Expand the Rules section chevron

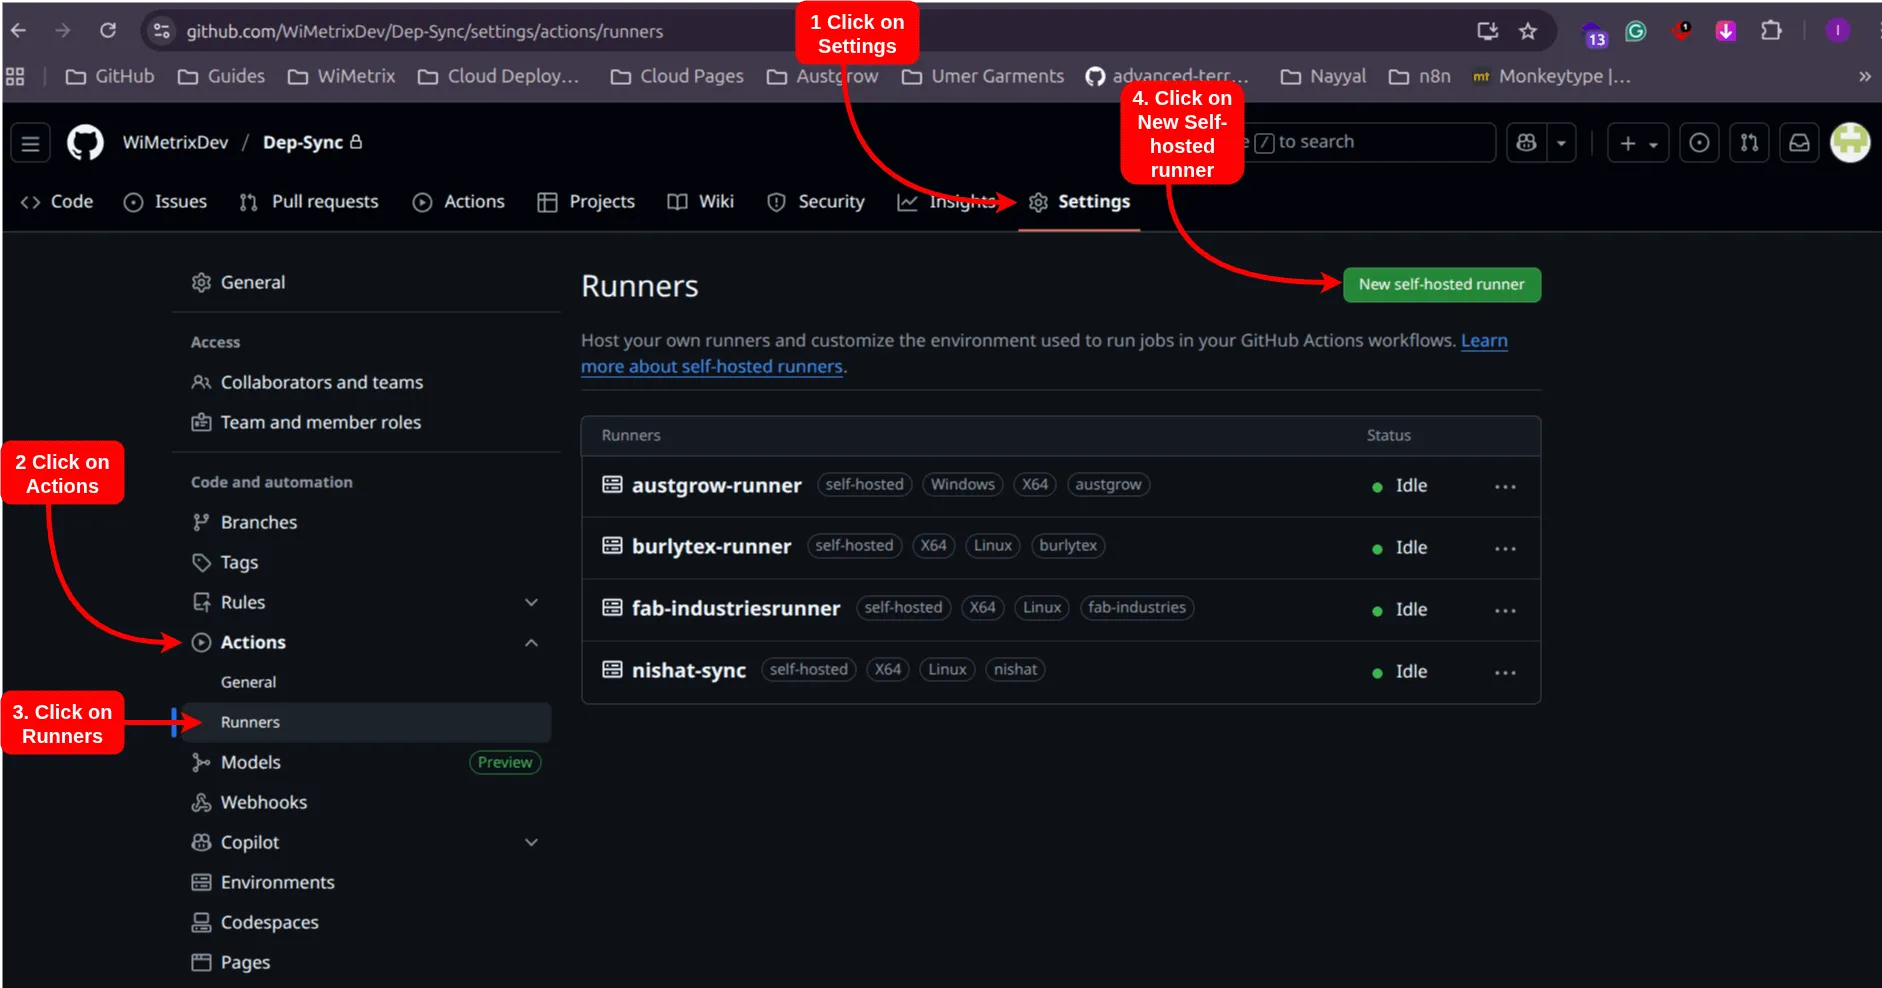(531, 602)
